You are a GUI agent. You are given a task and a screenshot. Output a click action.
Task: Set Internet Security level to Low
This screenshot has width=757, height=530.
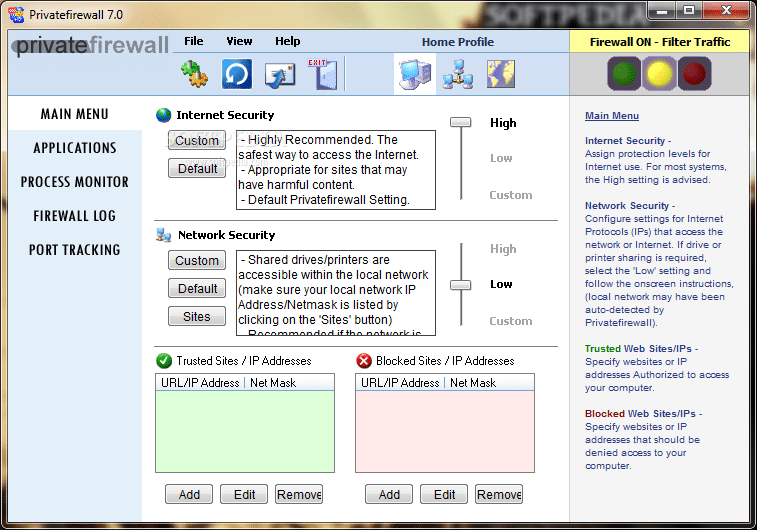pos(501,158)
